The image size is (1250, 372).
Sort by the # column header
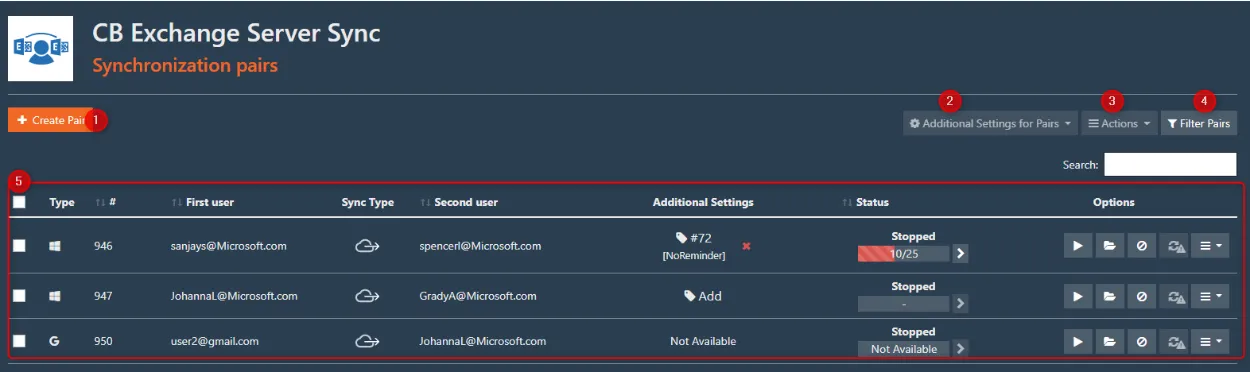pyautogui.click(x=106, y=202)
